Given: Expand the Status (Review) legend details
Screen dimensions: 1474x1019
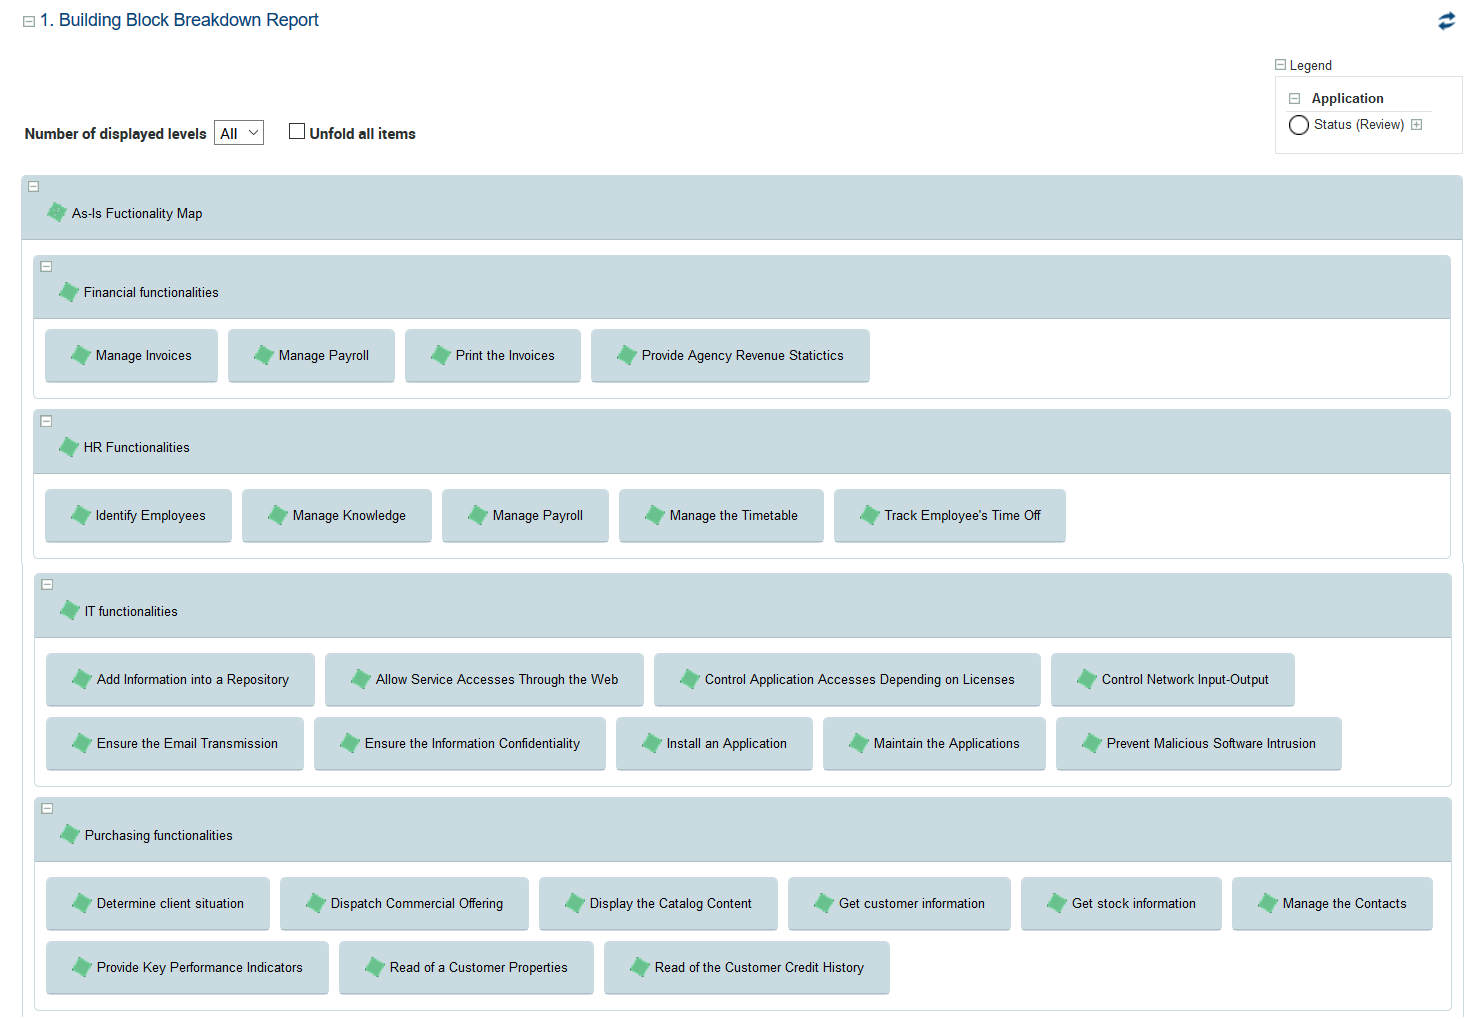Looking at the screenshot, I should pyautogui.click(x=1417, y=125).
